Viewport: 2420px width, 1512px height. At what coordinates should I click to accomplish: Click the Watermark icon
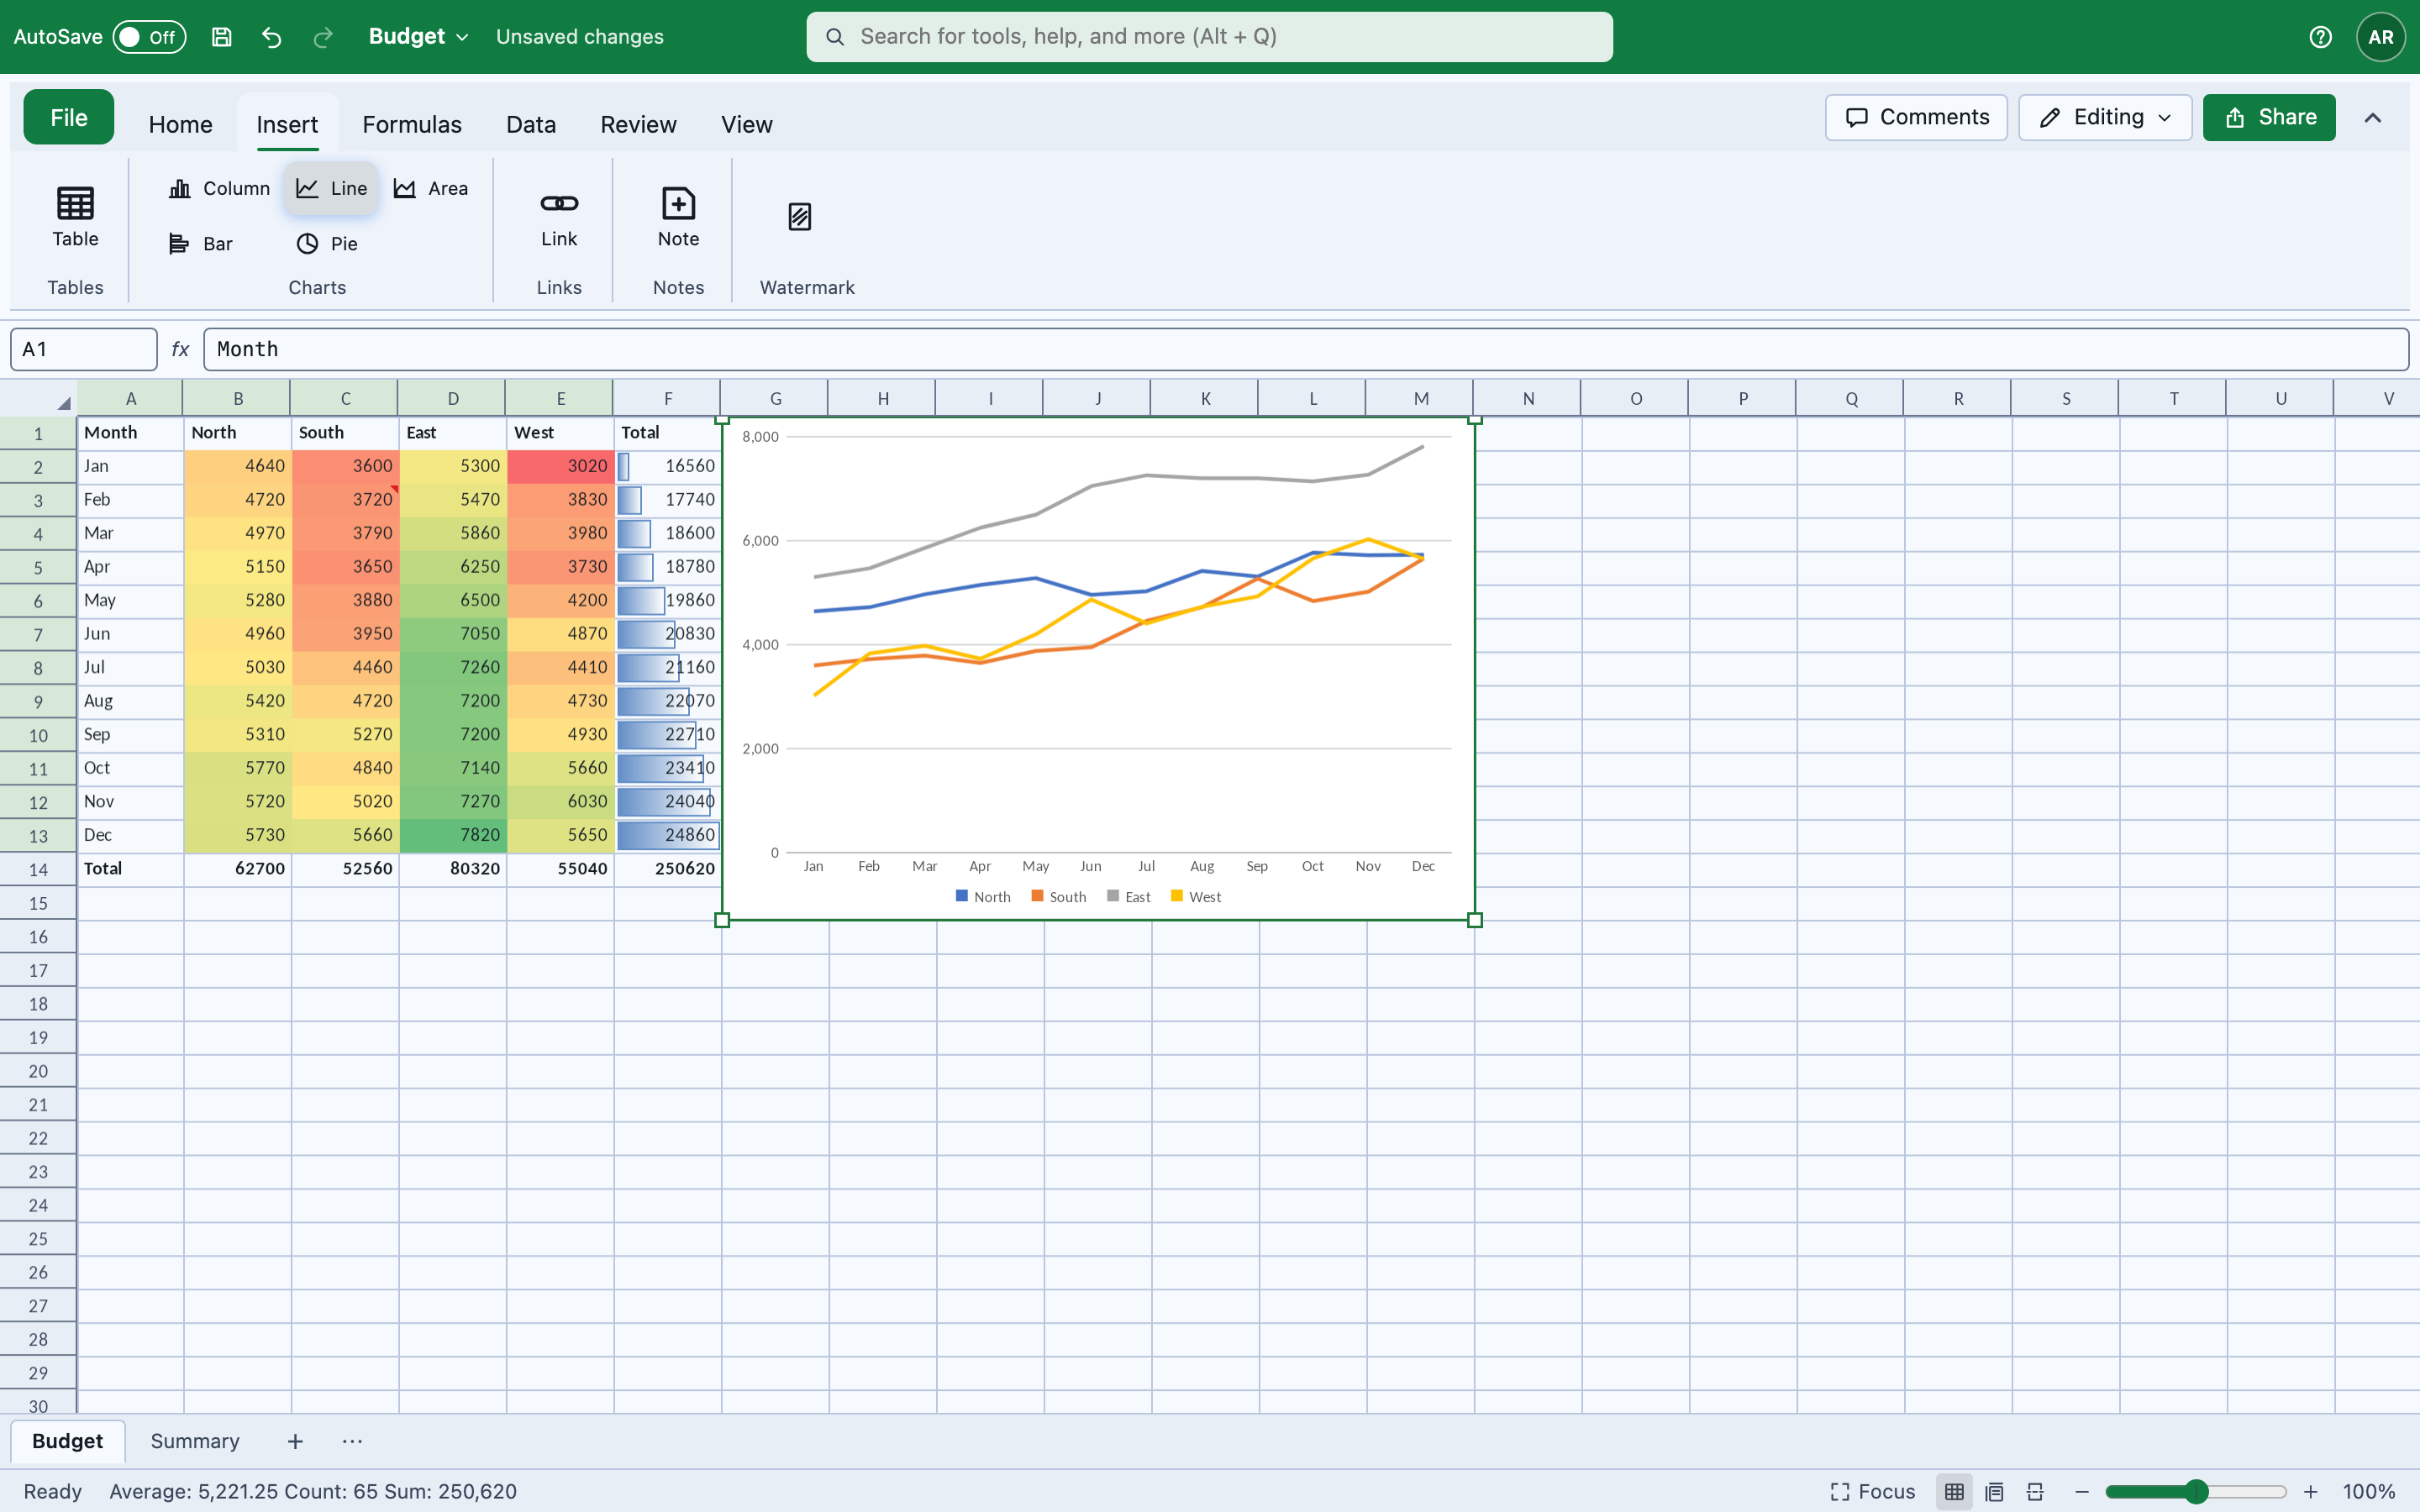click(799, 217)
